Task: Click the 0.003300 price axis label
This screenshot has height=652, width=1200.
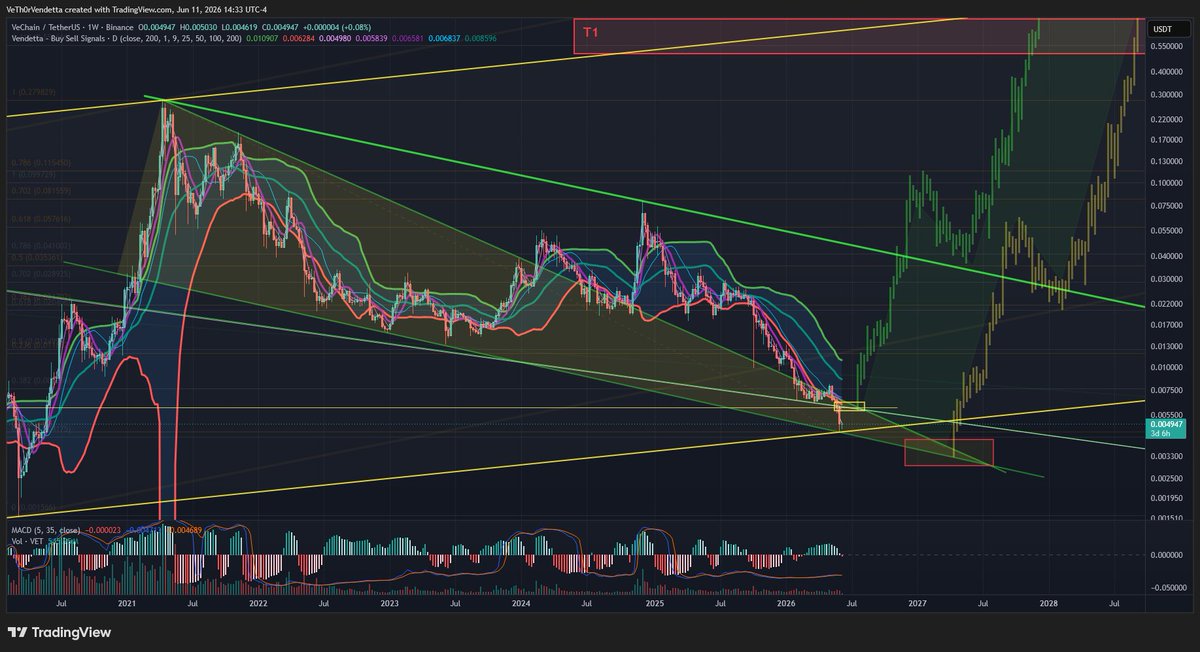Action: click(x=1167, y=456)
